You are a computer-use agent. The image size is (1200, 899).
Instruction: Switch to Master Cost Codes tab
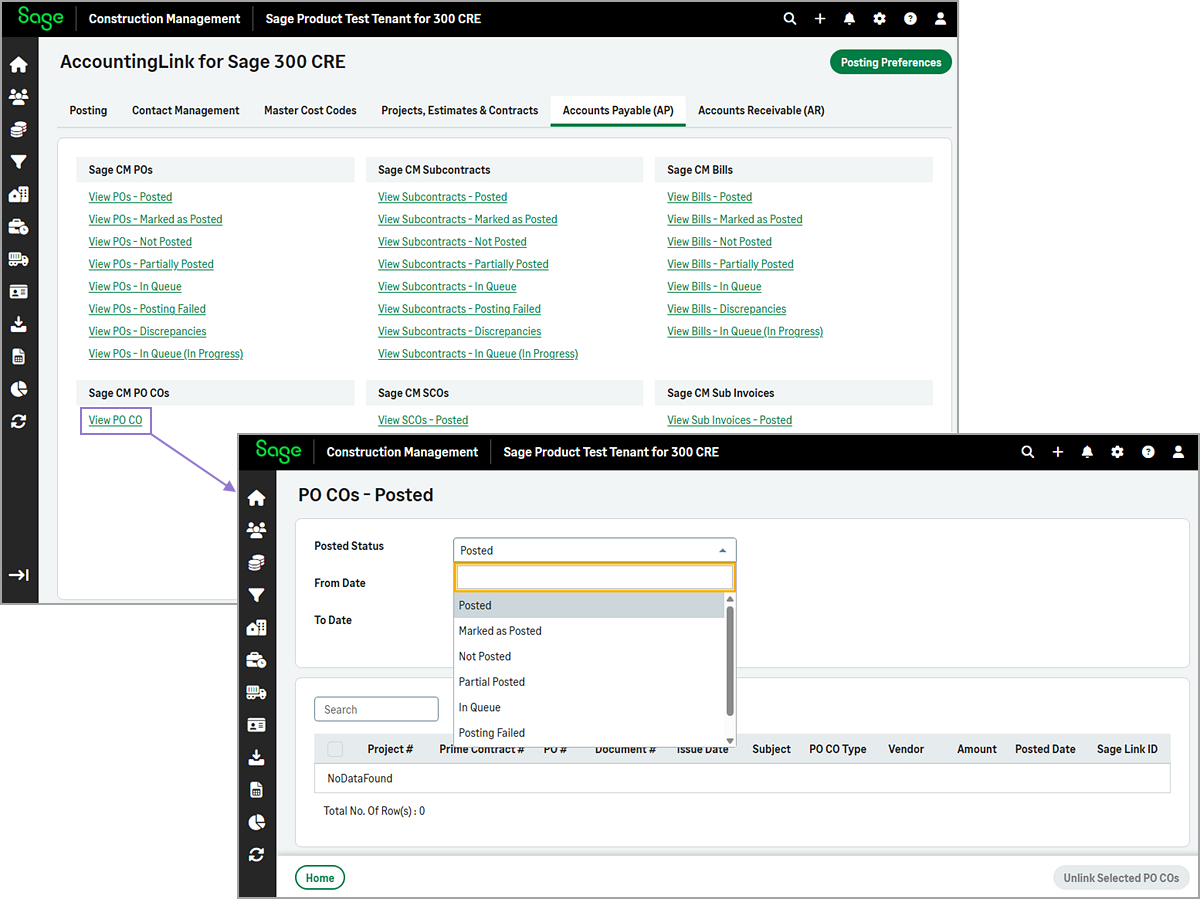point(310,110)
